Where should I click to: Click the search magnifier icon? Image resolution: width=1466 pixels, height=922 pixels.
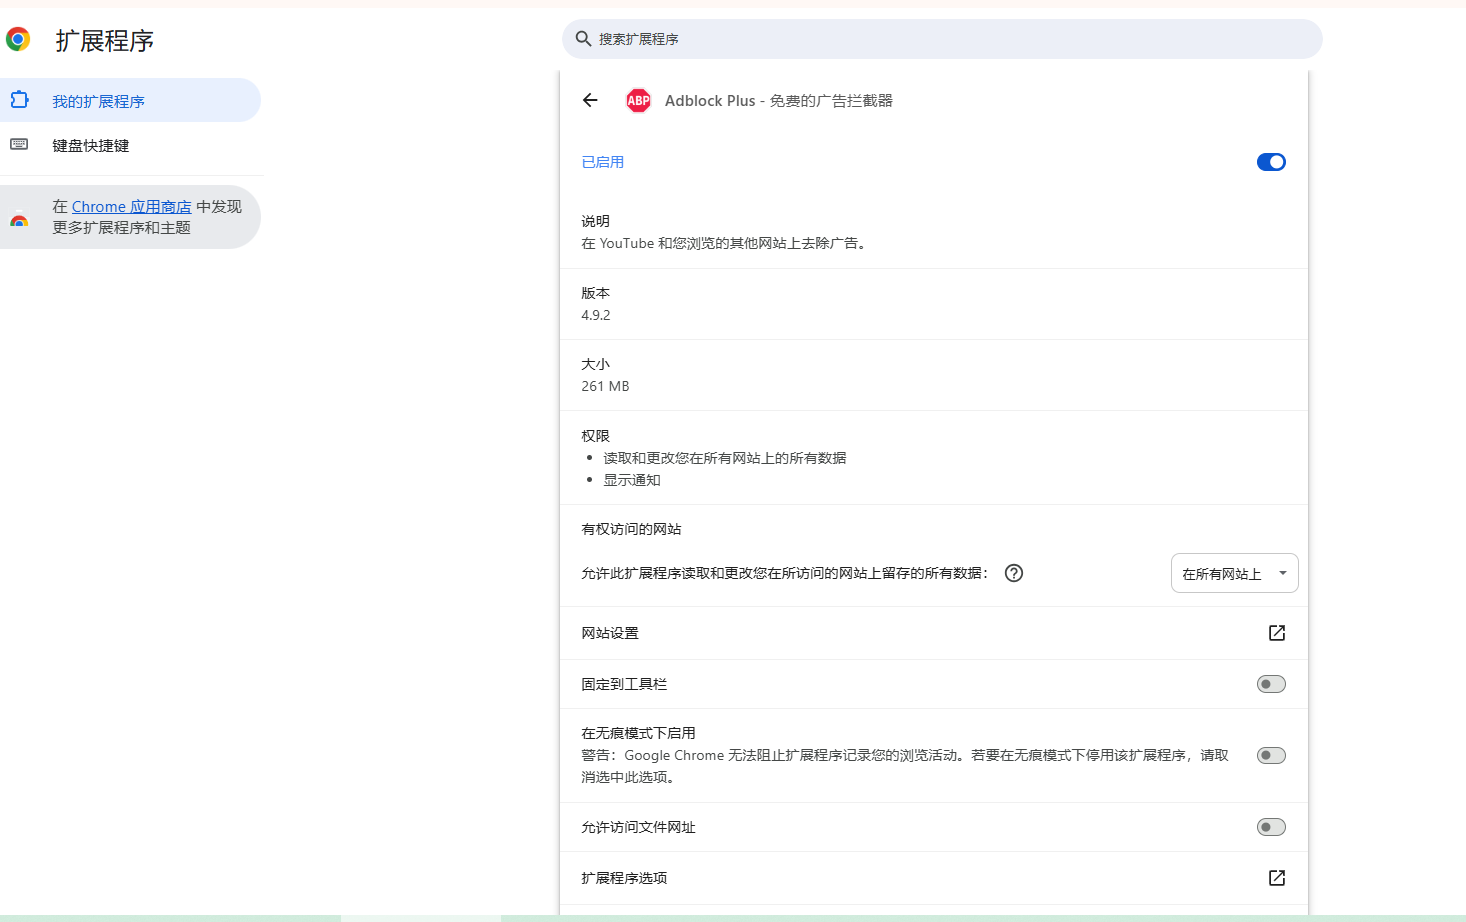click(583, 39)
